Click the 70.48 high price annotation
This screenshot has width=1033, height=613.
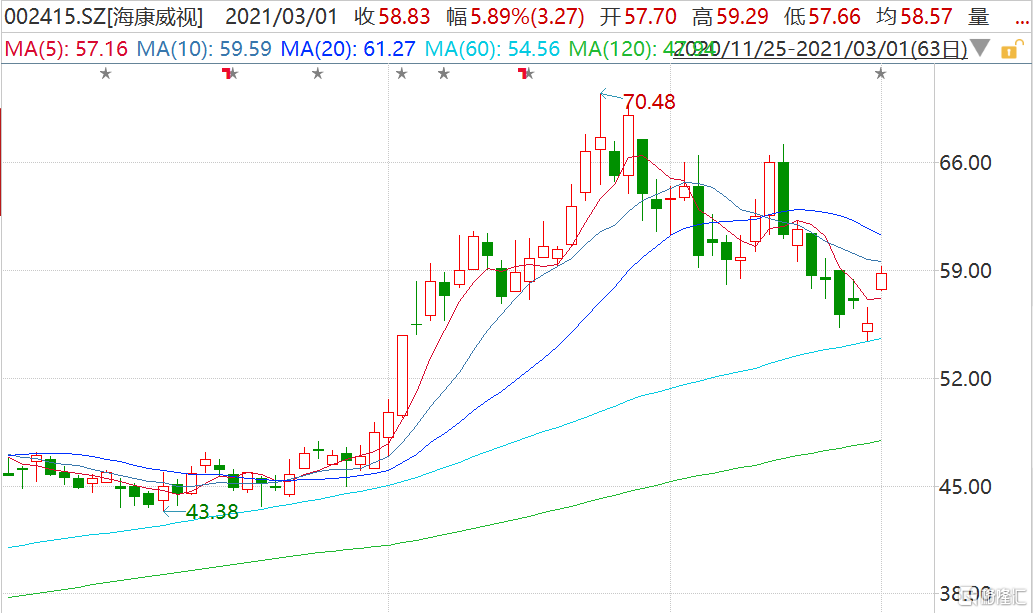[x=650, y=102]
